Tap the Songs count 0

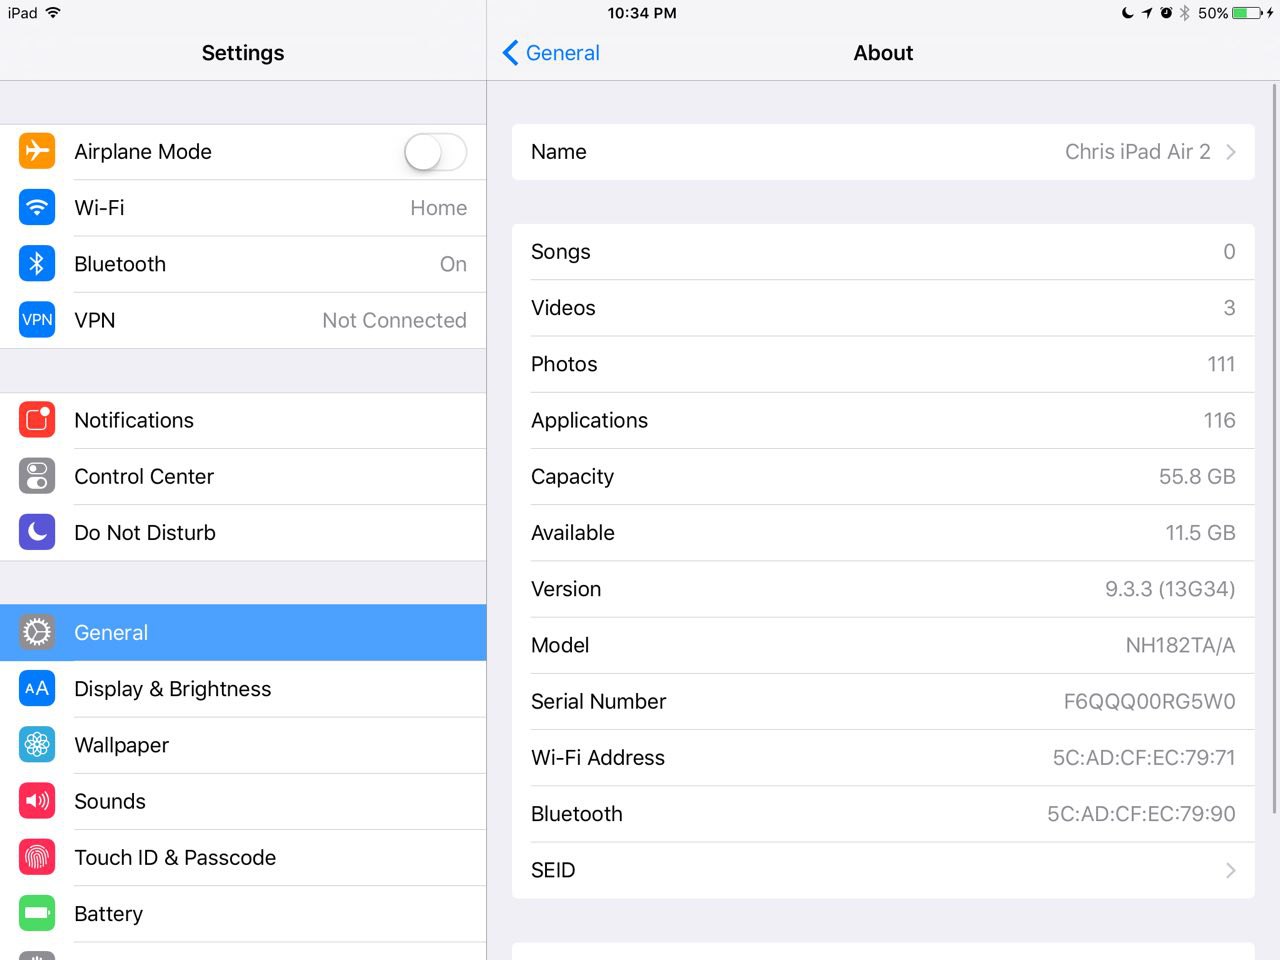click(x=1229, y=252)
